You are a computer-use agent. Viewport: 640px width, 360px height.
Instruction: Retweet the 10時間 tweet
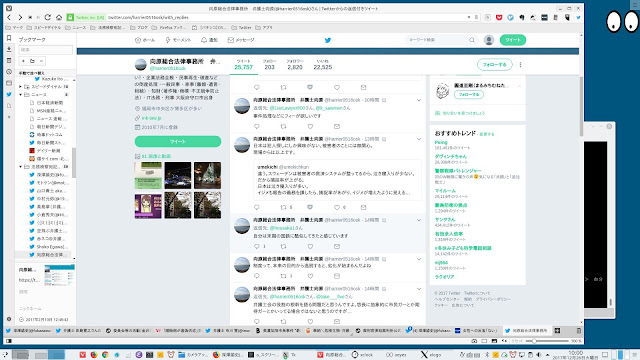tap(283, 127)
